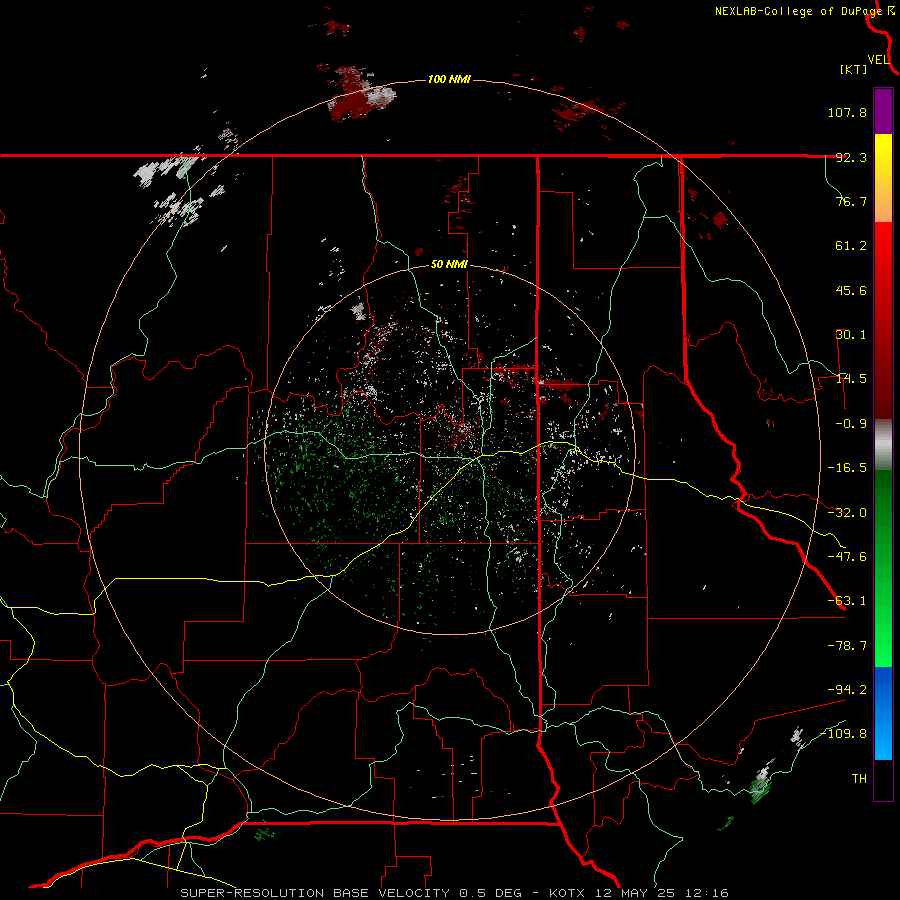Click the 50 NMI range ring label
The width and height of the screenshot is (900, 900).
click(449, 265)
